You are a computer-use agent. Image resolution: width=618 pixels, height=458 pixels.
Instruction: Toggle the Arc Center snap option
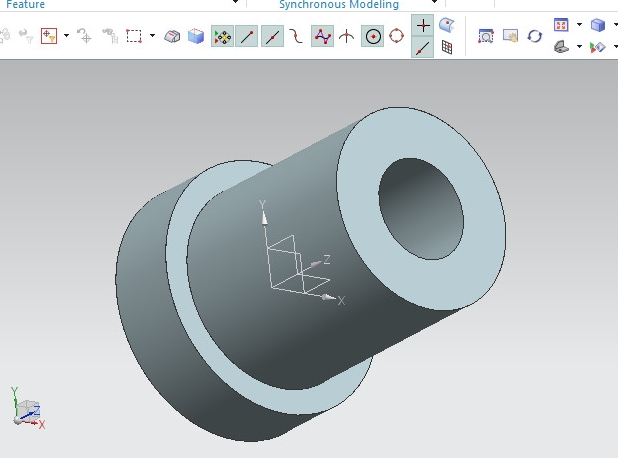pos(372,36)
